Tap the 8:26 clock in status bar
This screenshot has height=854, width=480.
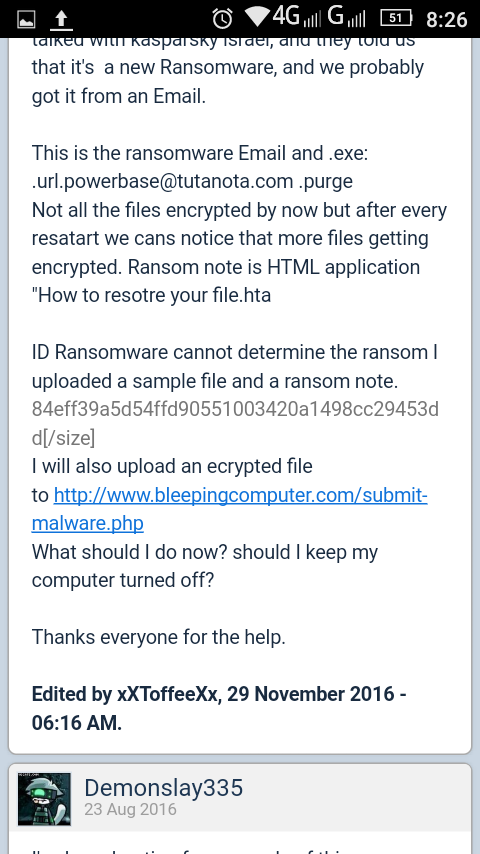[x=447, y=20]
